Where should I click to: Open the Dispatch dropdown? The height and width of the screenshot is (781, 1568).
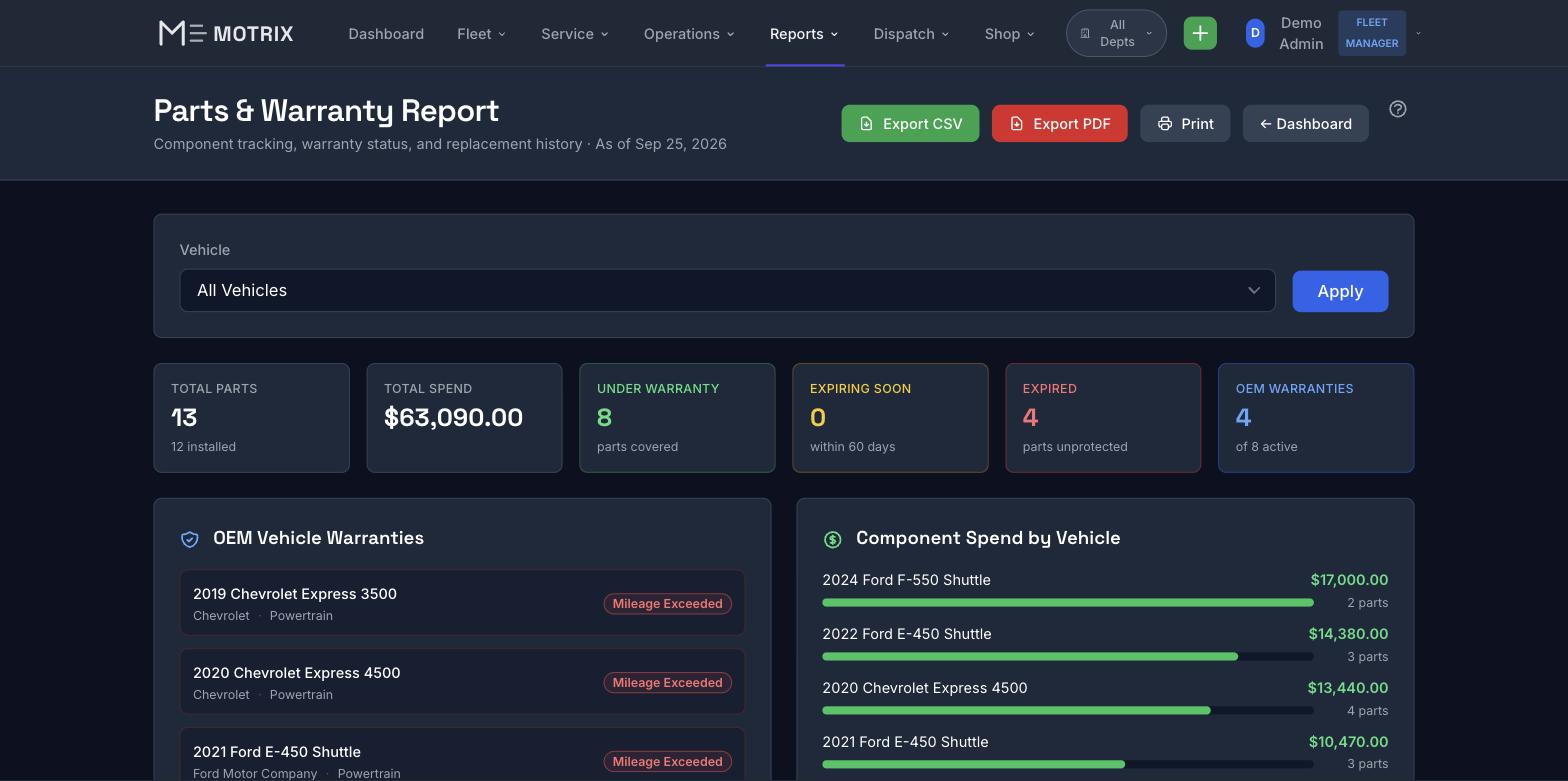911,33
